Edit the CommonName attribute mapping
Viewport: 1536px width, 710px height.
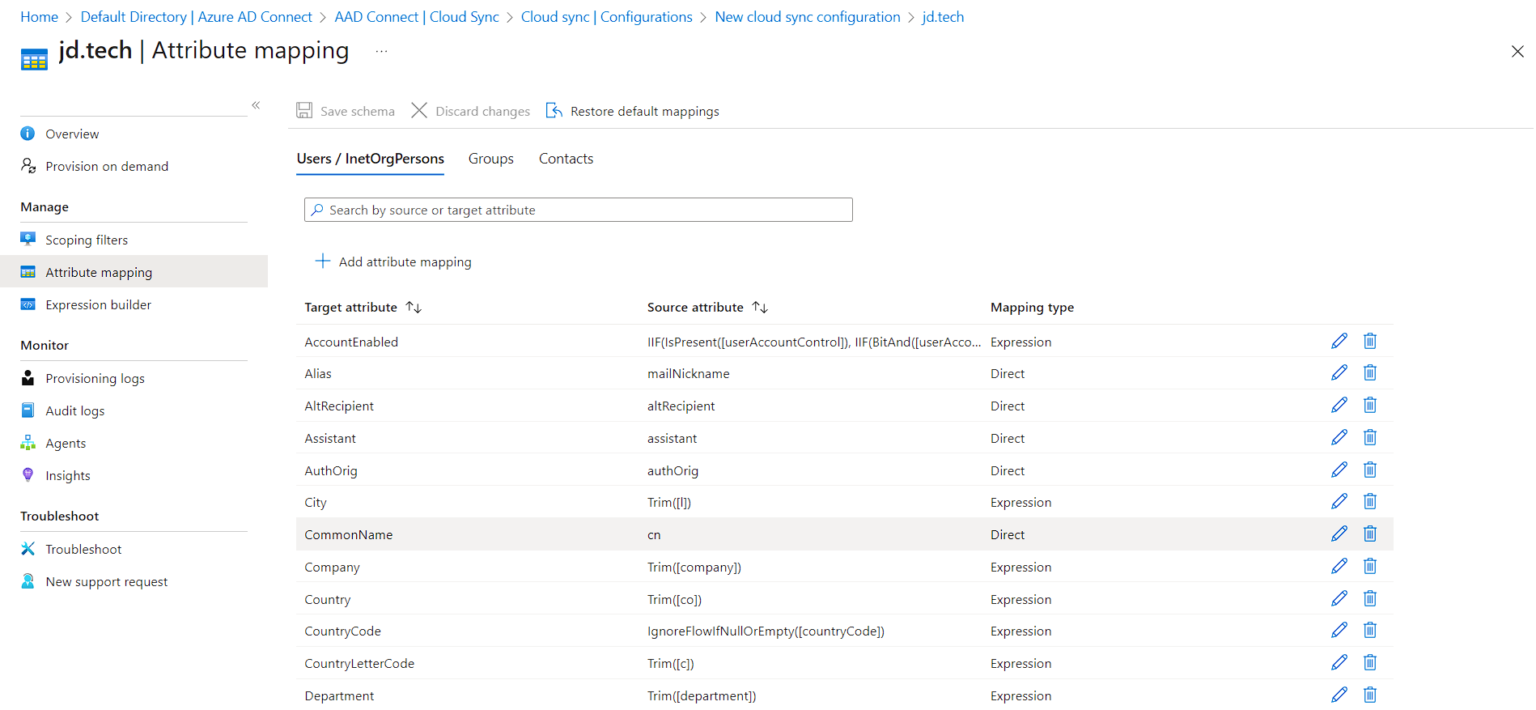click(x=1339, y=533)
